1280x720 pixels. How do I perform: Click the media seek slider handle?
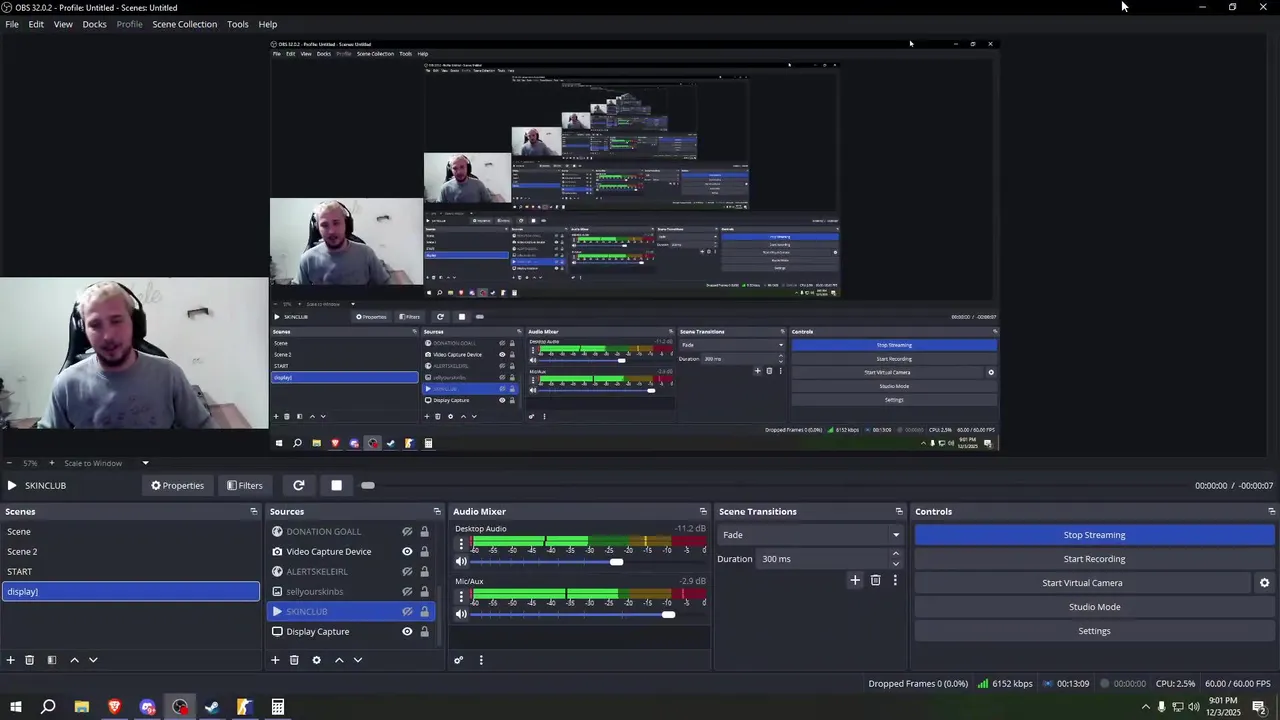(x=368, y=485)
